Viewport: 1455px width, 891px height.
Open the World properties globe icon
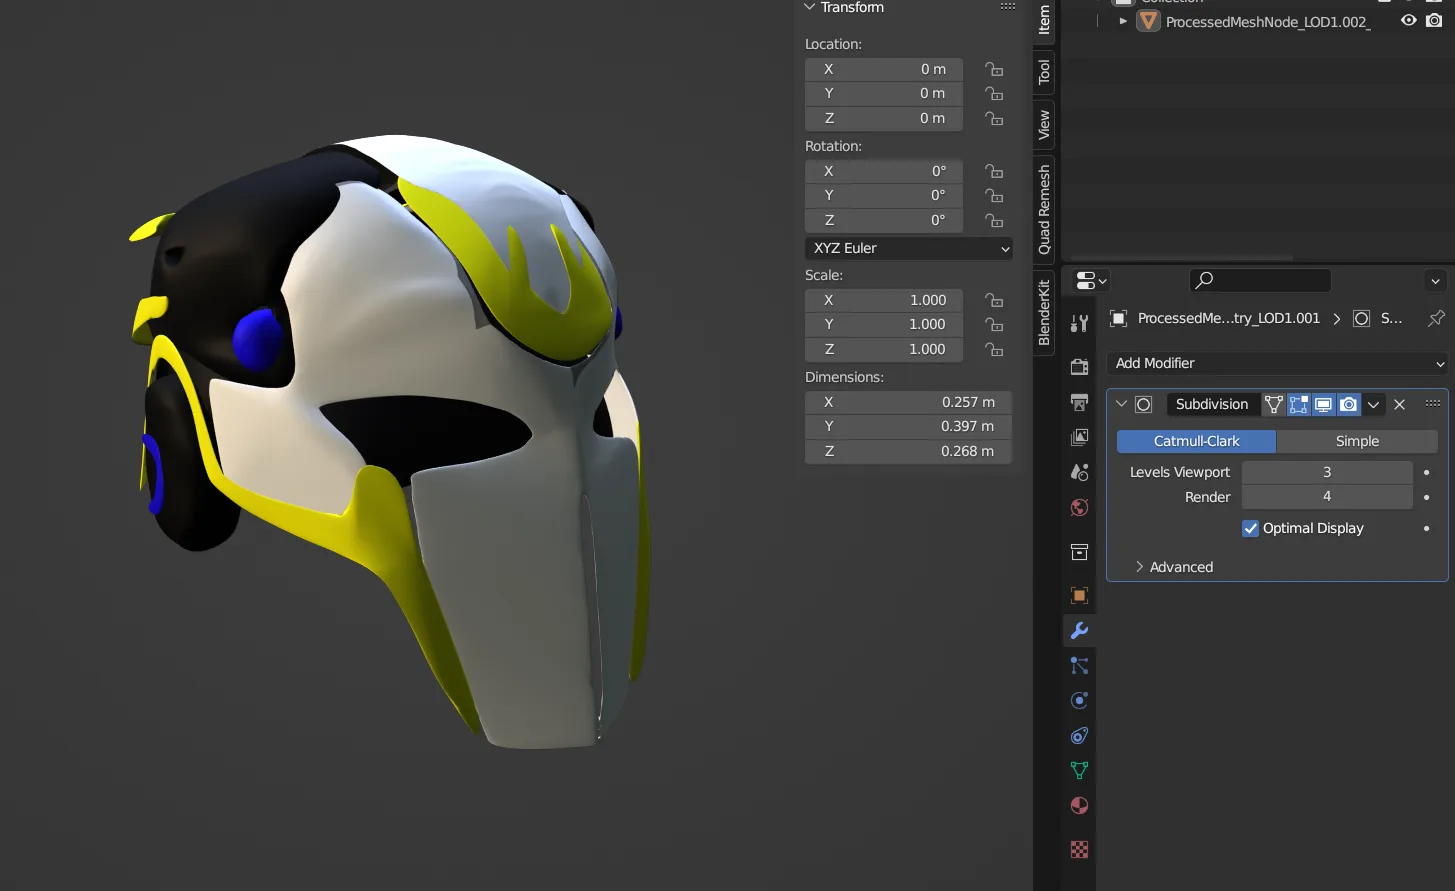pyautogui.click(x=1079, y=508)
